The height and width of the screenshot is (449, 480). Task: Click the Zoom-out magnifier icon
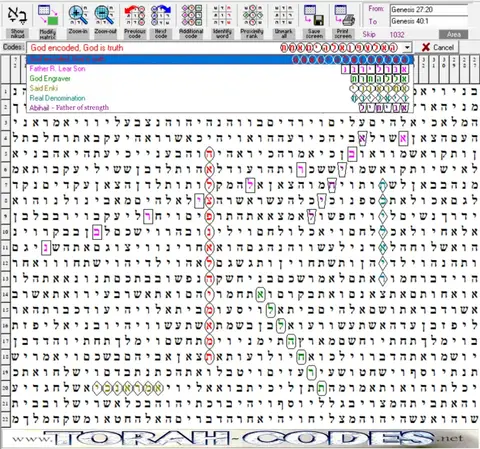coord(104,15)
